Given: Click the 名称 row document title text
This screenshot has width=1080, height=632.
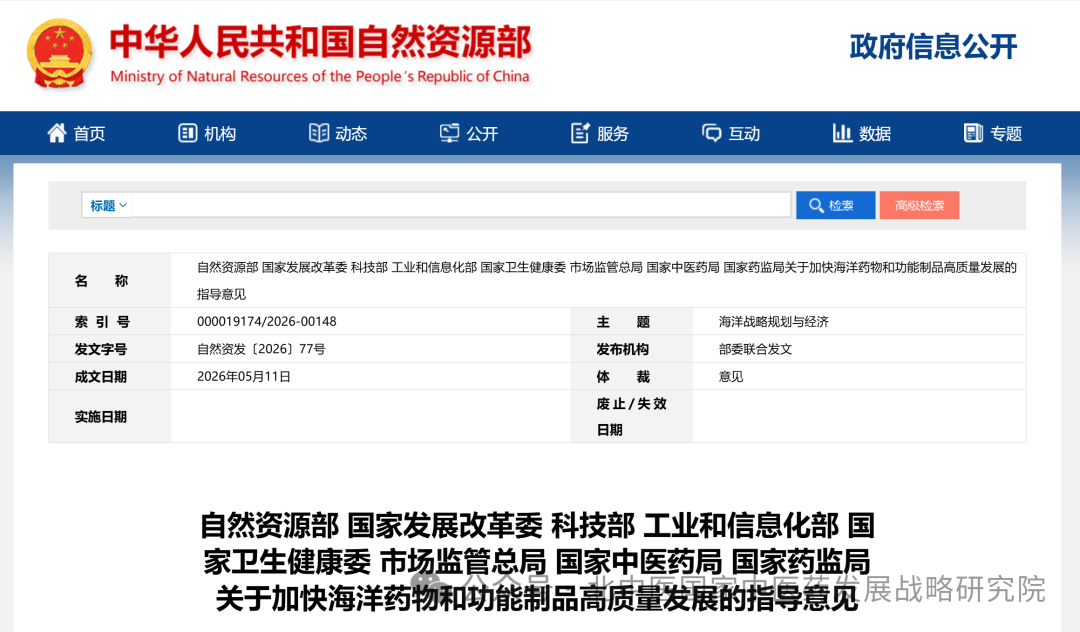Looking at the screenshot, I should coord(607,280).
